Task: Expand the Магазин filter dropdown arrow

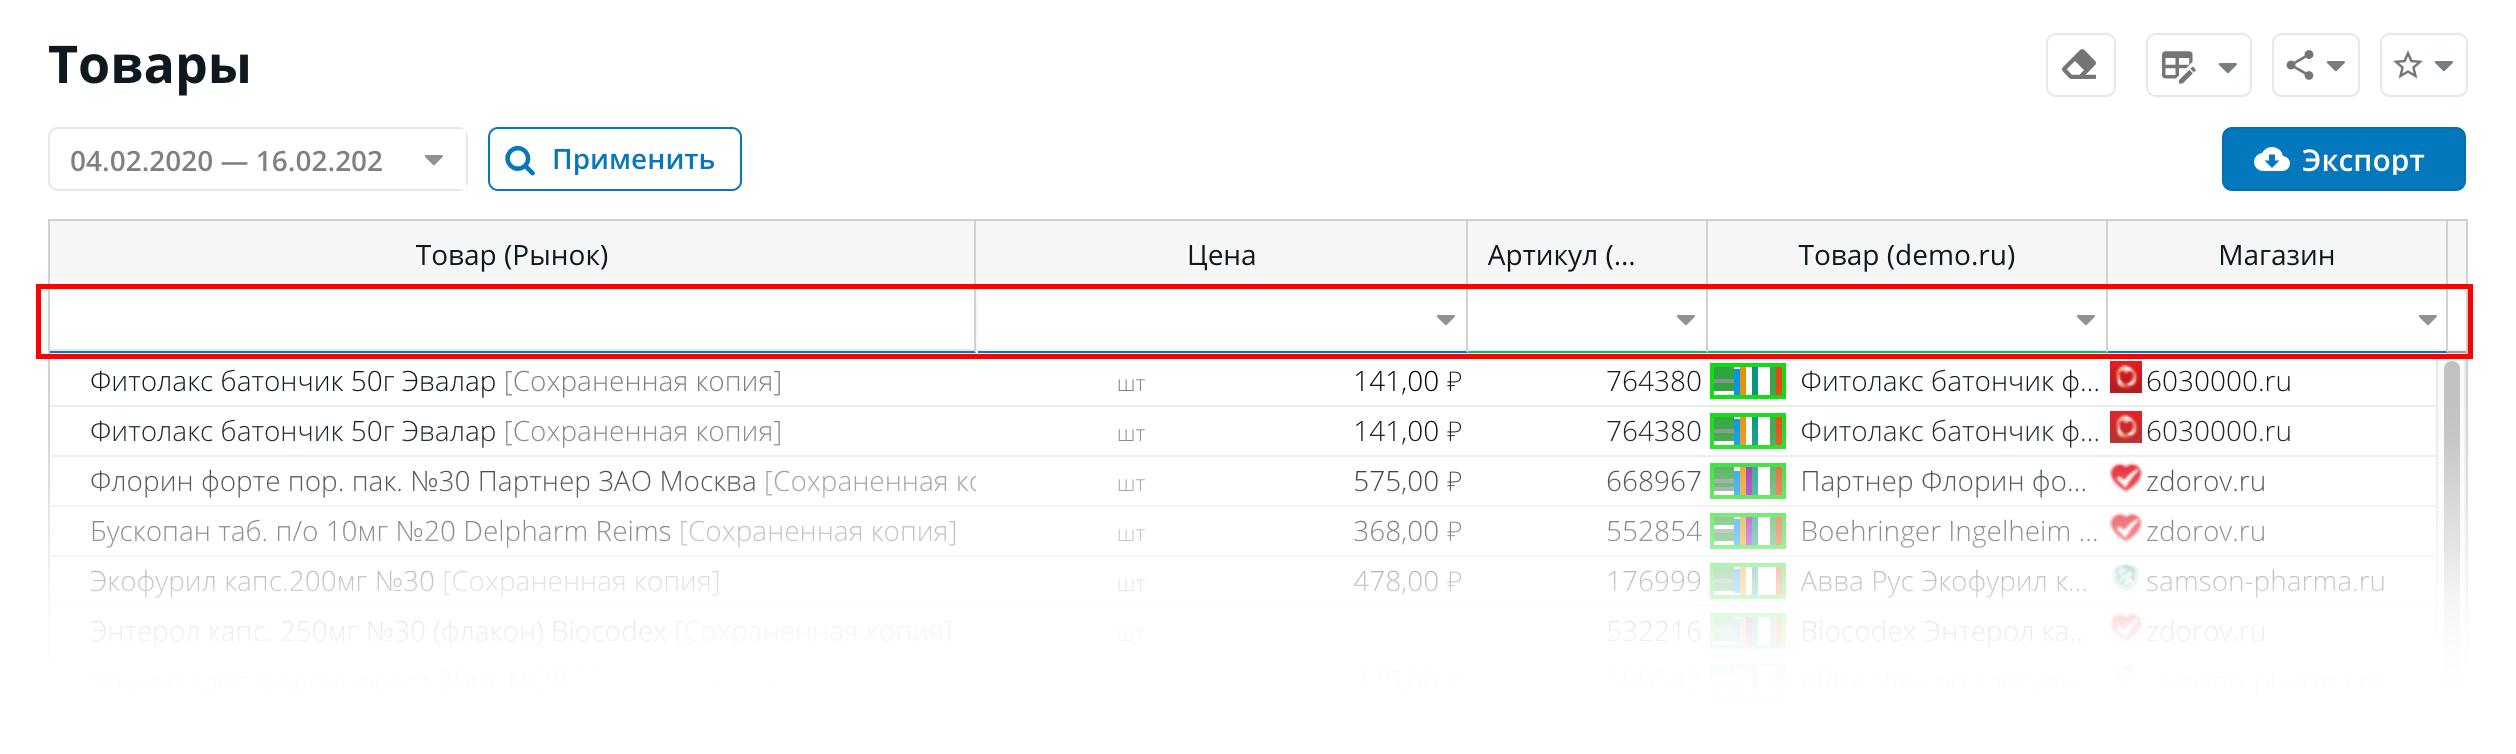Action: point(2427,320)
